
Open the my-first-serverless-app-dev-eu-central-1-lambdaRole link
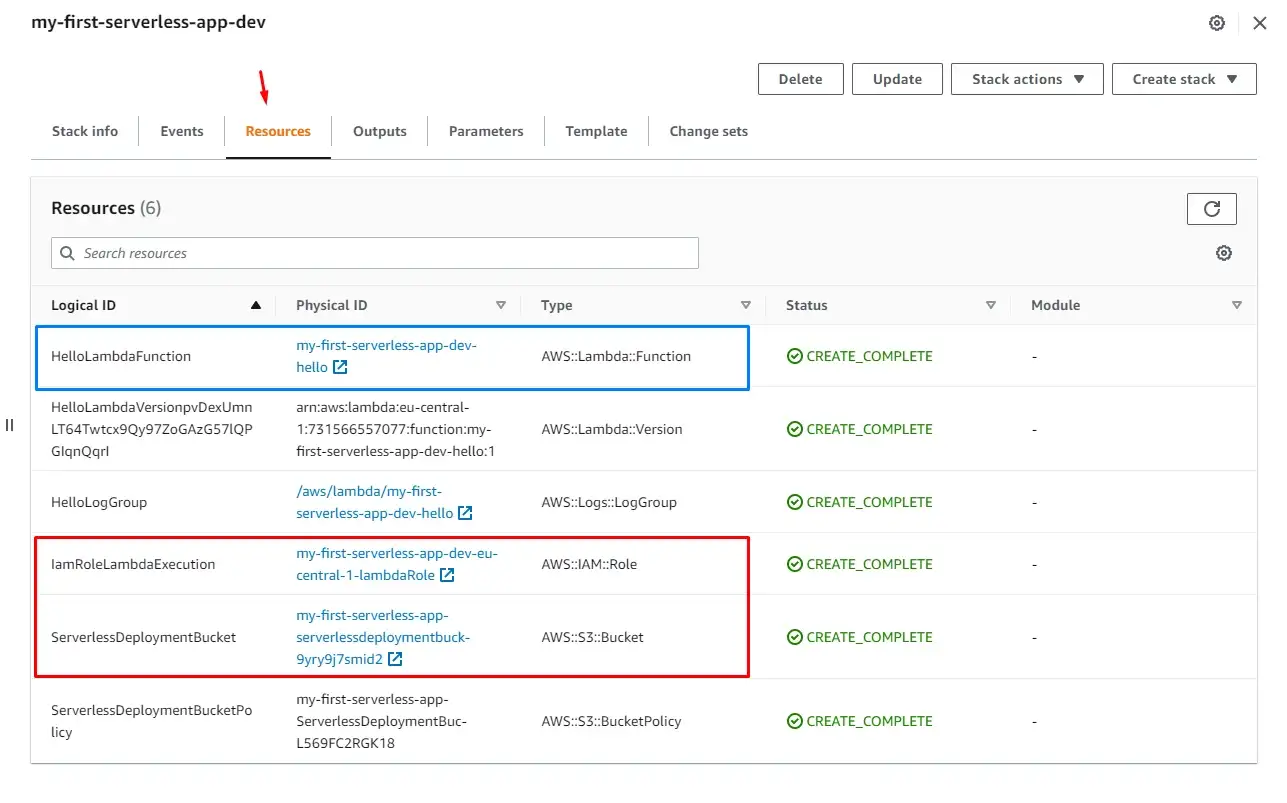click(396, 554)
